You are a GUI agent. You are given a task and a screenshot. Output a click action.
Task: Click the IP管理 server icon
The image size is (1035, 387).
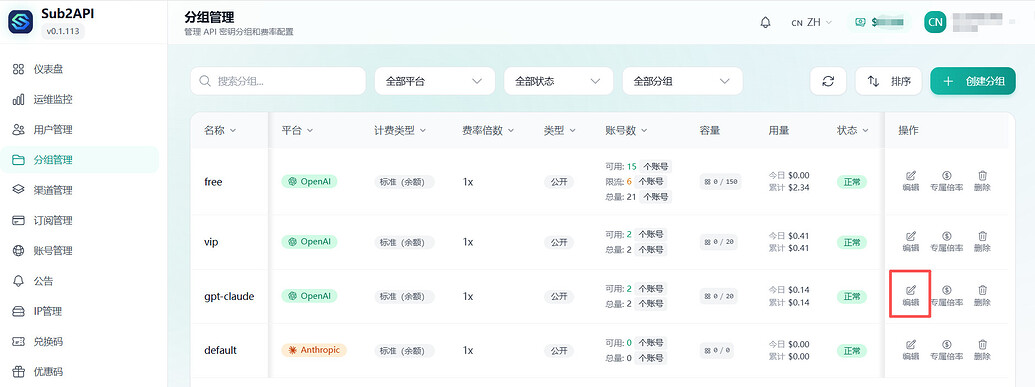[18, 311]
